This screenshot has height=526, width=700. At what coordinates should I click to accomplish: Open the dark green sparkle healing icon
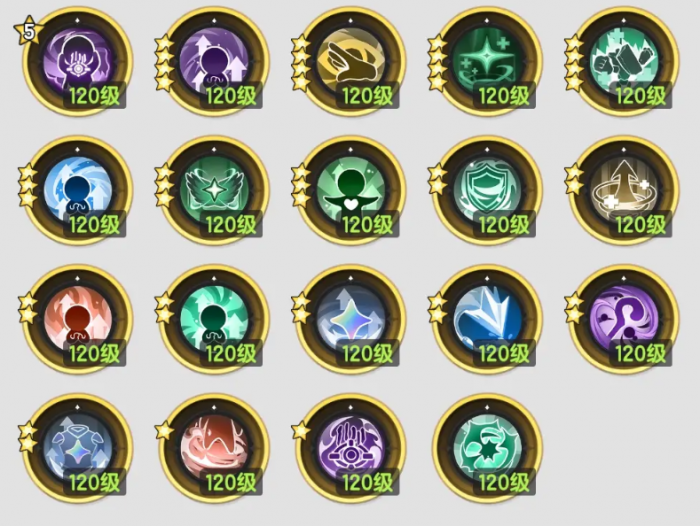(488, 62)
